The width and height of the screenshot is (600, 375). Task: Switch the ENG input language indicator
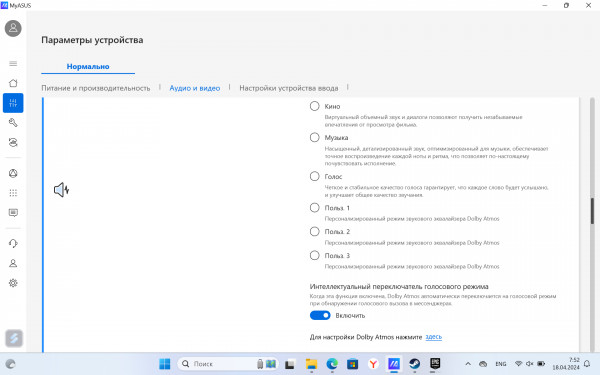coord(501,364)
